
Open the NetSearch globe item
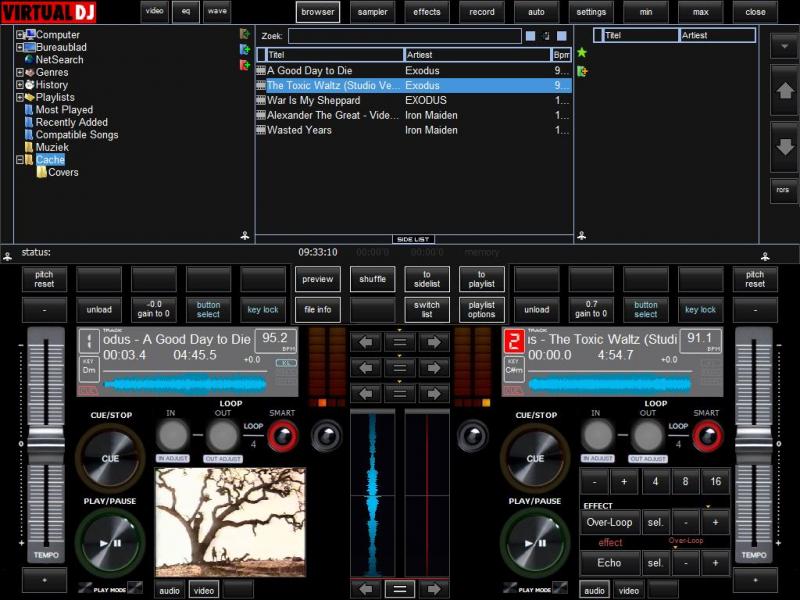point(54,60)
